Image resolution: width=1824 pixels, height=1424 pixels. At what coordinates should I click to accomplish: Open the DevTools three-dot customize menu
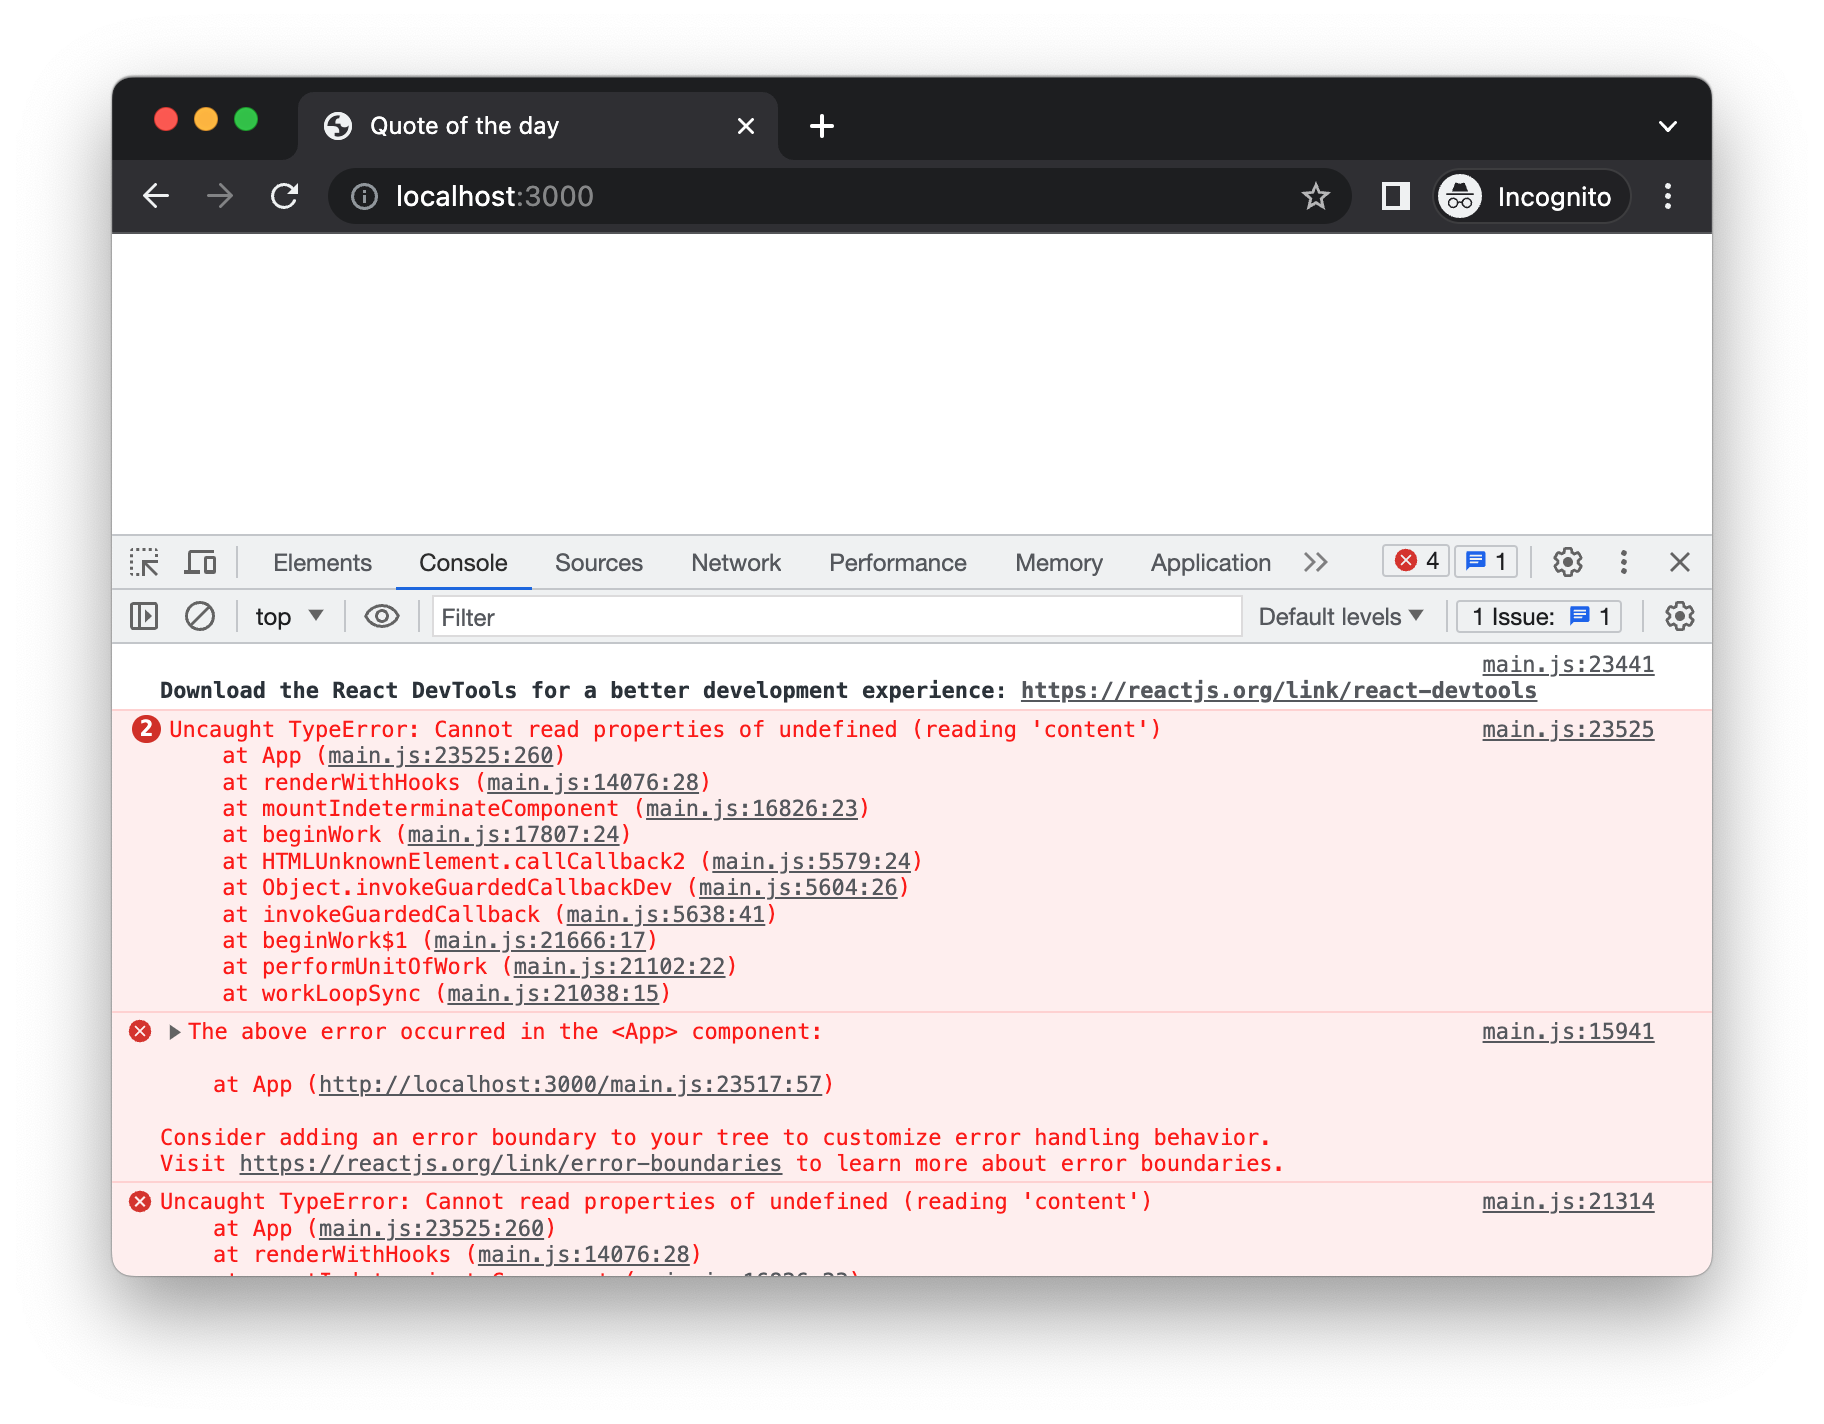[1623, 563]
